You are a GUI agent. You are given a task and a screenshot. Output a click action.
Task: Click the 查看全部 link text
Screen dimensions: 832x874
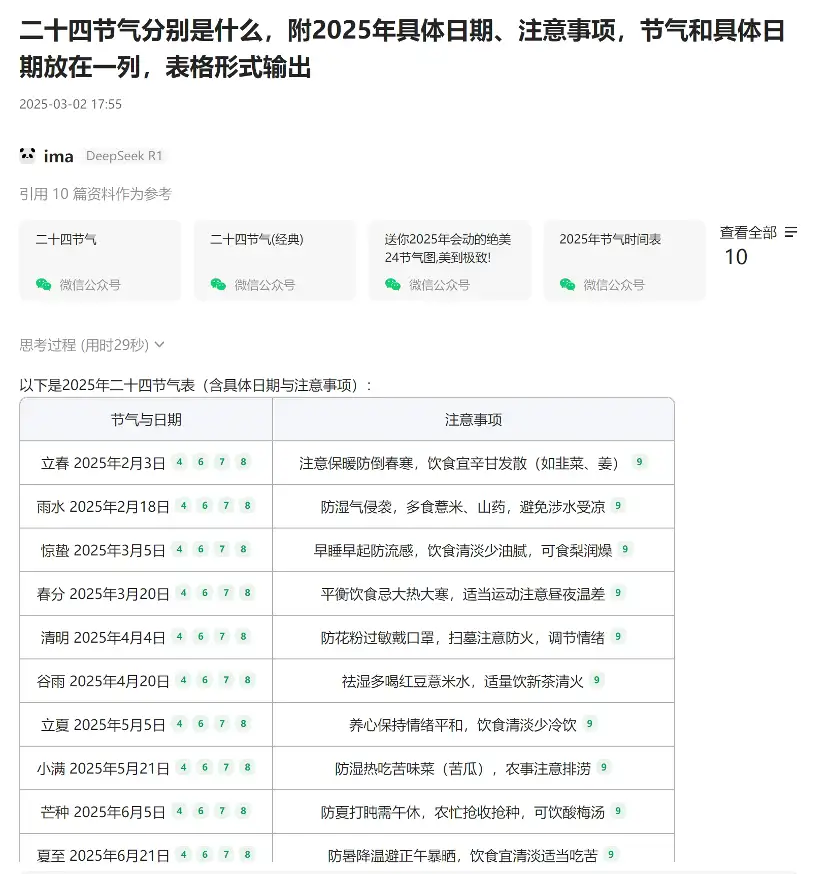point(748,232)
